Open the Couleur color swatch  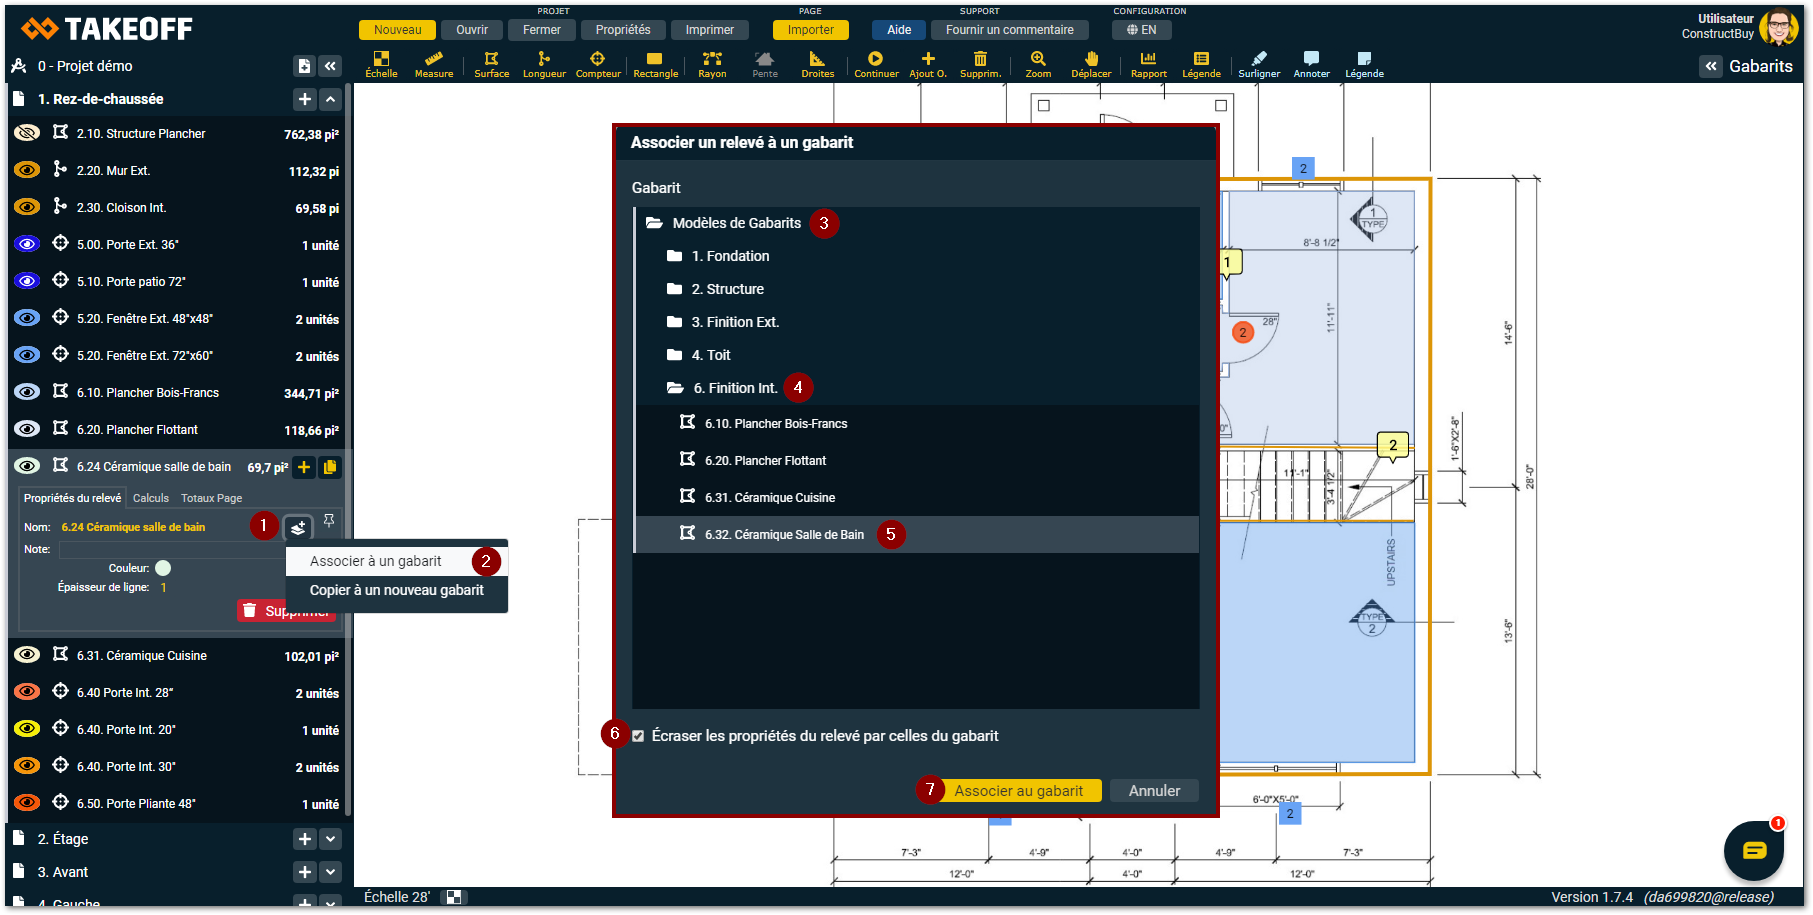tap(163, 568)
